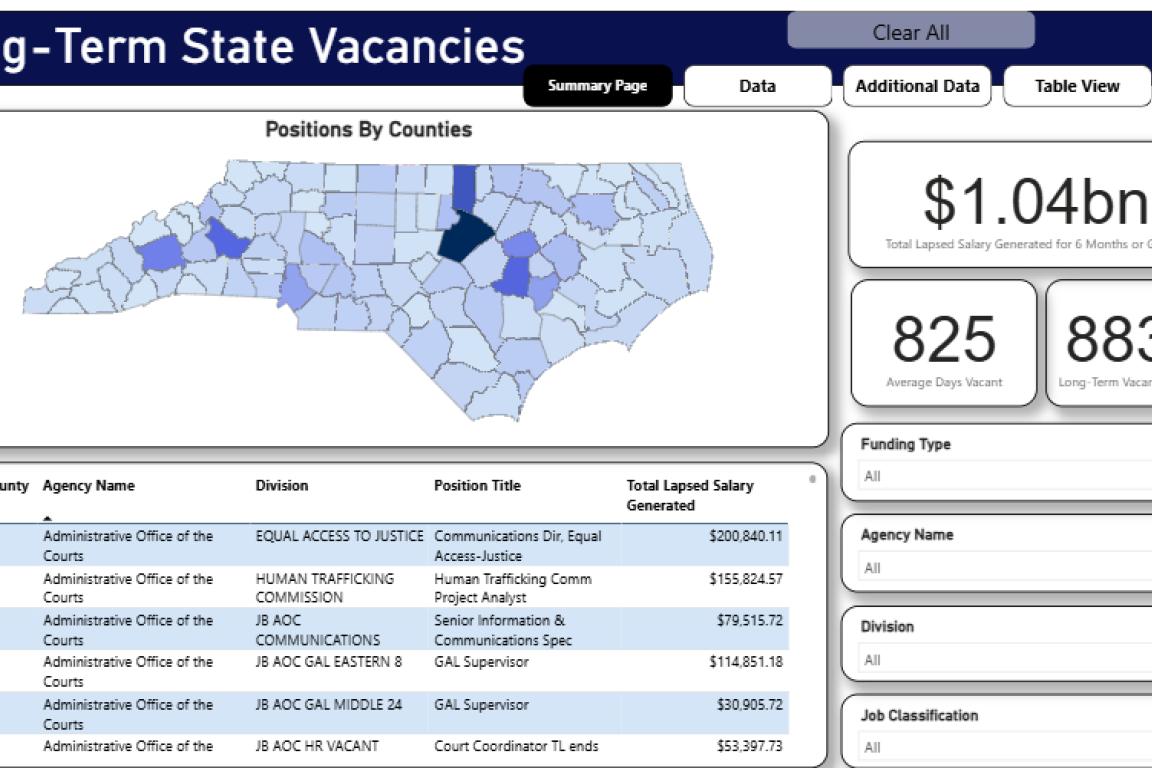Screen dimensions: 1152x768
Task: Sort by the Division column header
Action: click(282, 486)
